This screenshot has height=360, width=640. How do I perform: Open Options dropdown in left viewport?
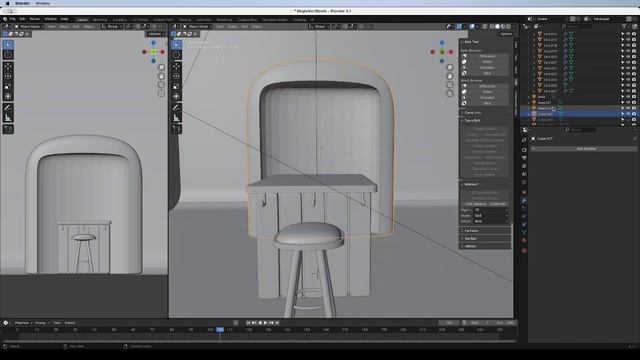click(x=156, y=34)
